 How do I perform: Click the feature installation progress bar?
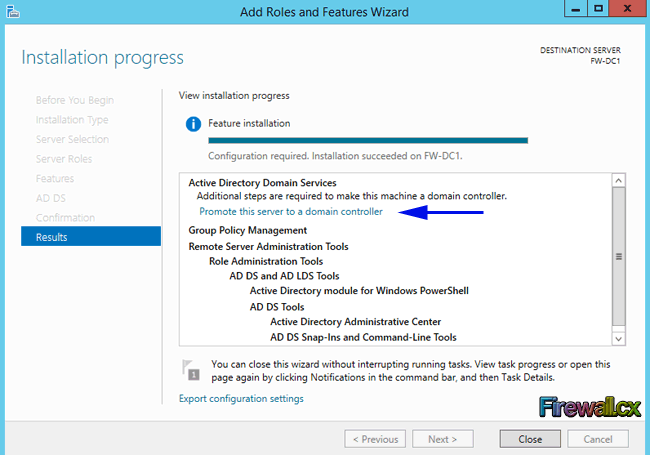point(368,140)
